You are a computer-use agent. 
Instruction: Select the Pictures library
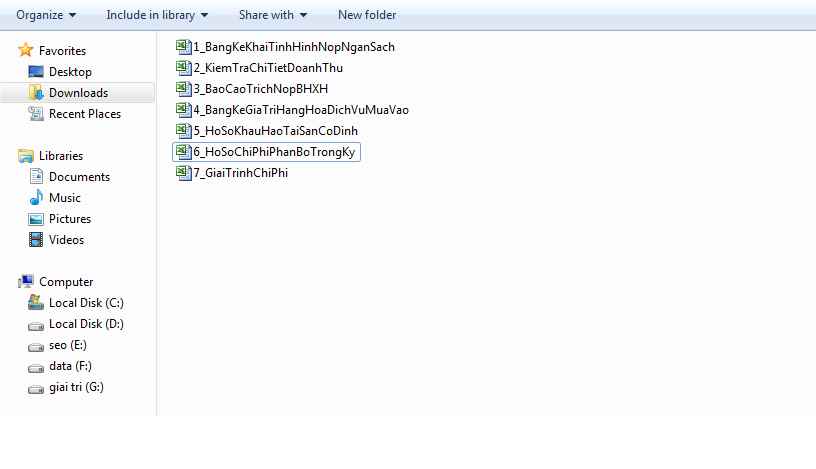70,219
